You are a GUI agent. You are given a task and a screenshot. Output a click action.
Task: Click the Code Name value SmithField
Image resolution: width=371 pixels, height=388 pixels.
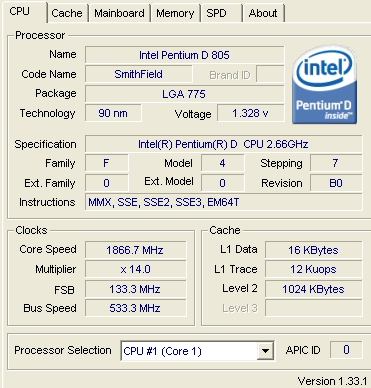pyautogui.click(x=139, y=74)
